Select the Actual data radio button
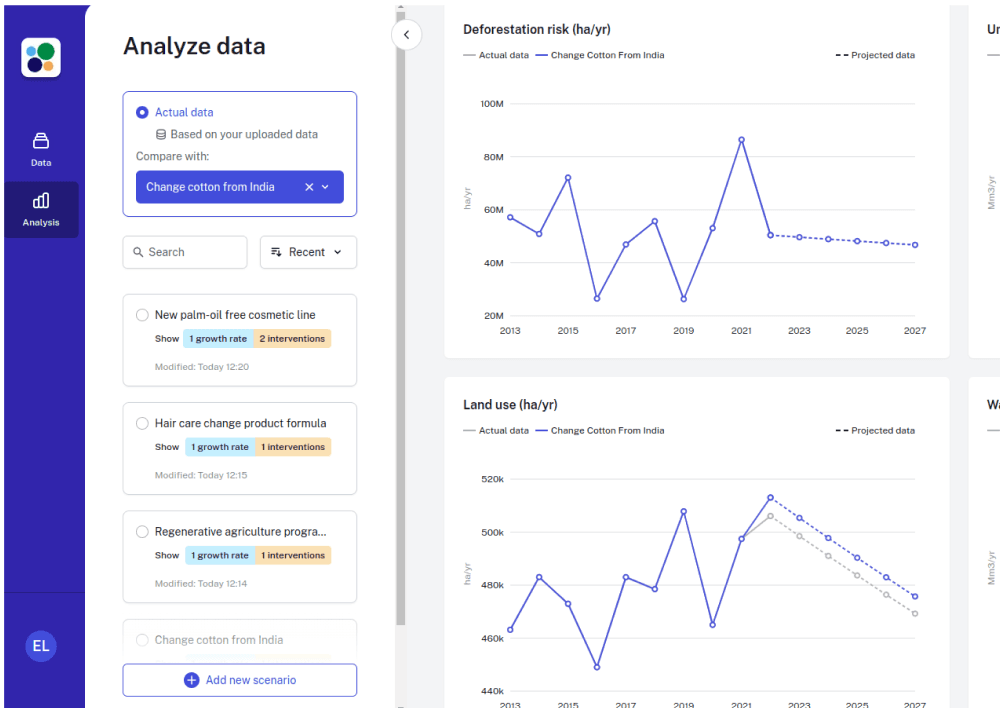 coord(142,113)
